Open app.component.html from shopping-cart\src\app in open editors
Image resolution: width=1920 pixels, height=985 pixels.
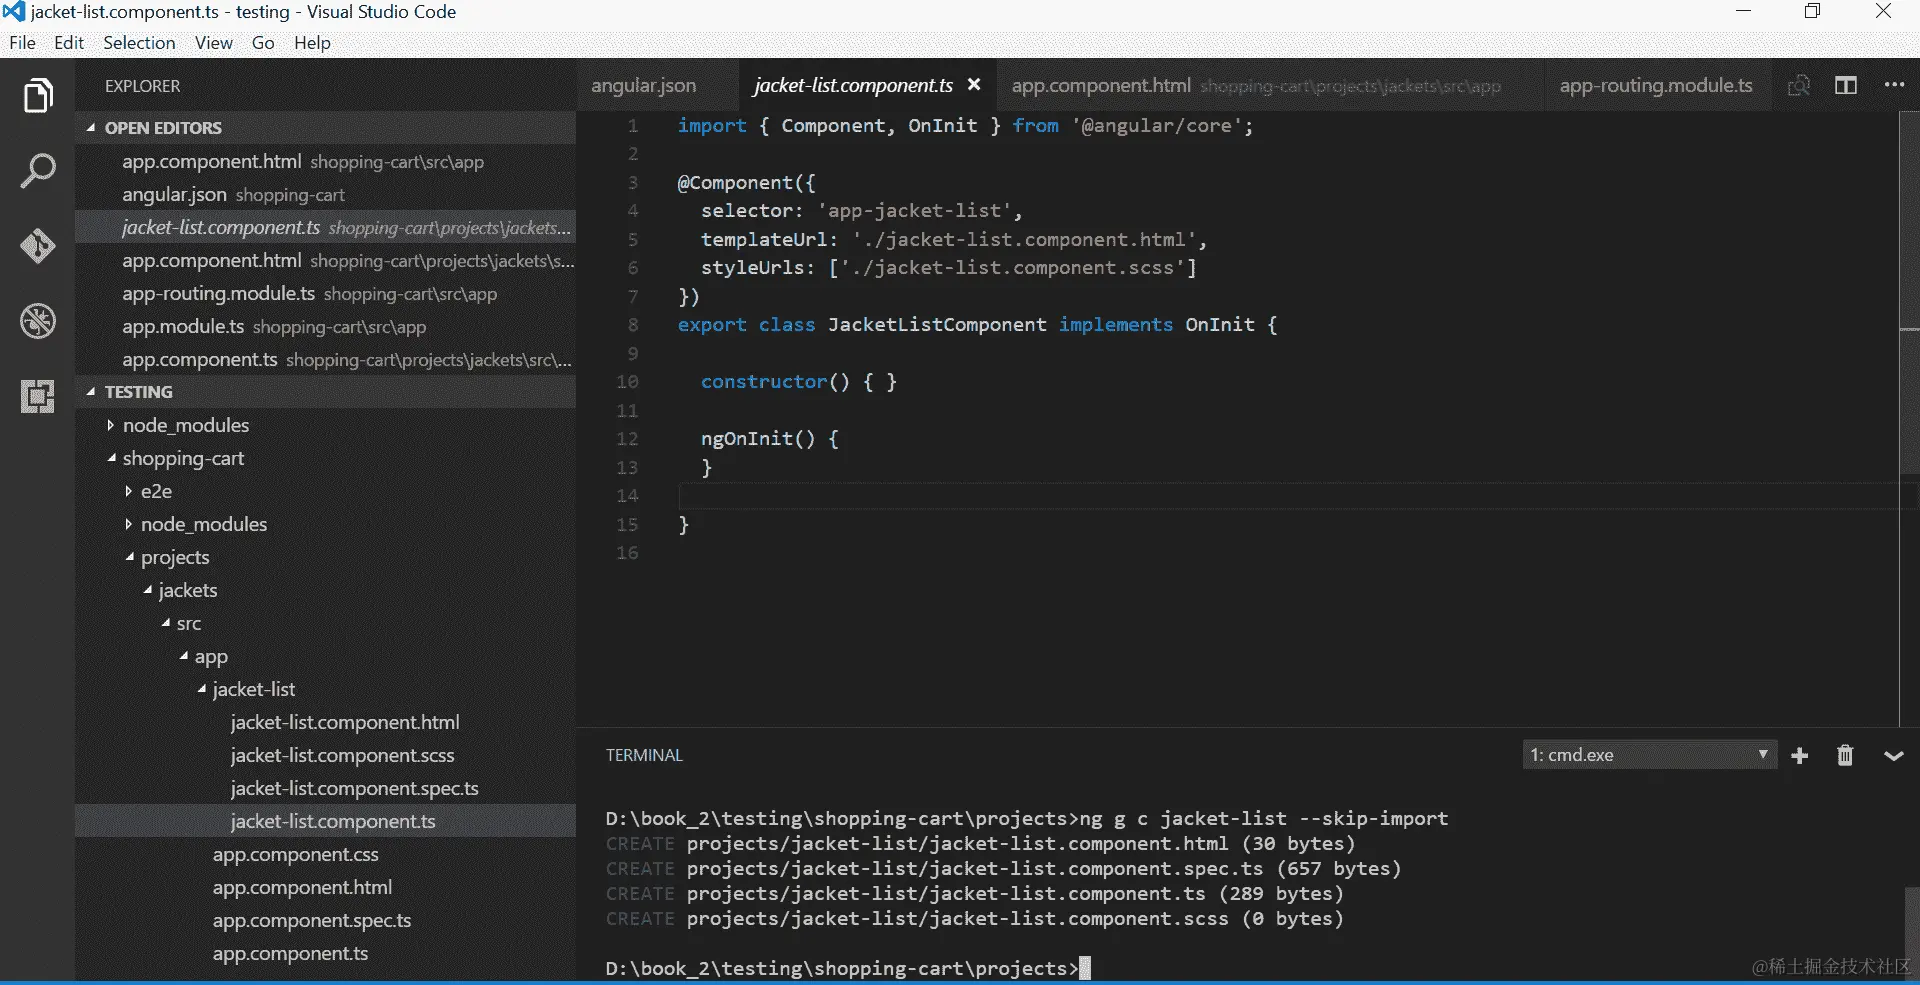tap(325, 161)
